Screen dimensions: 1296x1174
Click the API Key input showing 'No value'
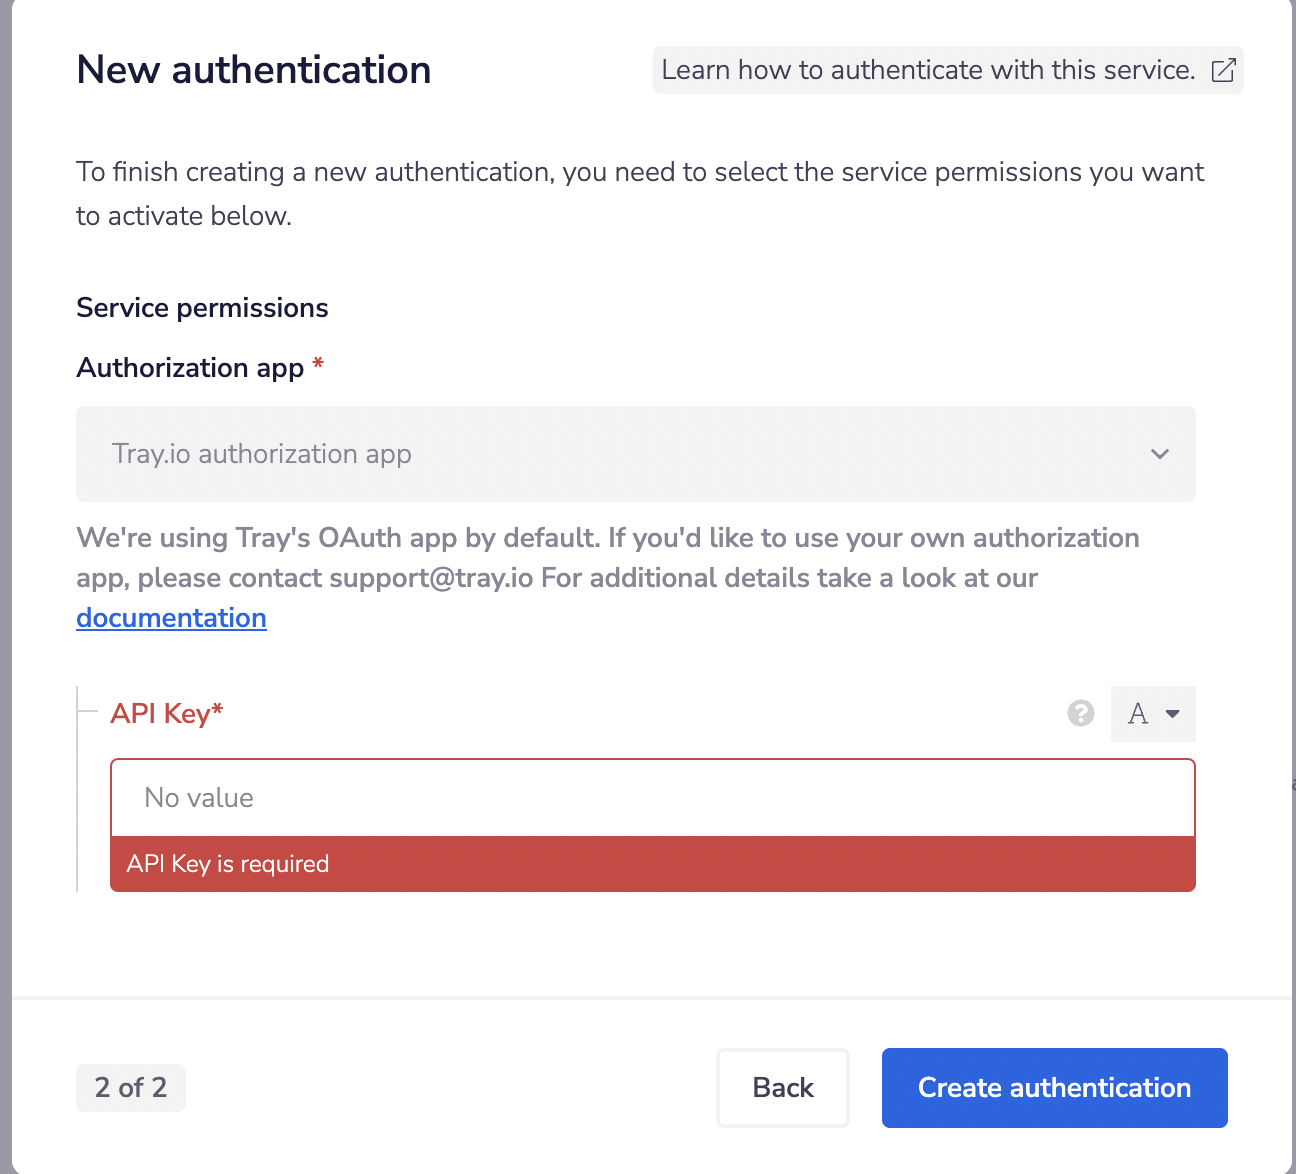tap(652, 797)
